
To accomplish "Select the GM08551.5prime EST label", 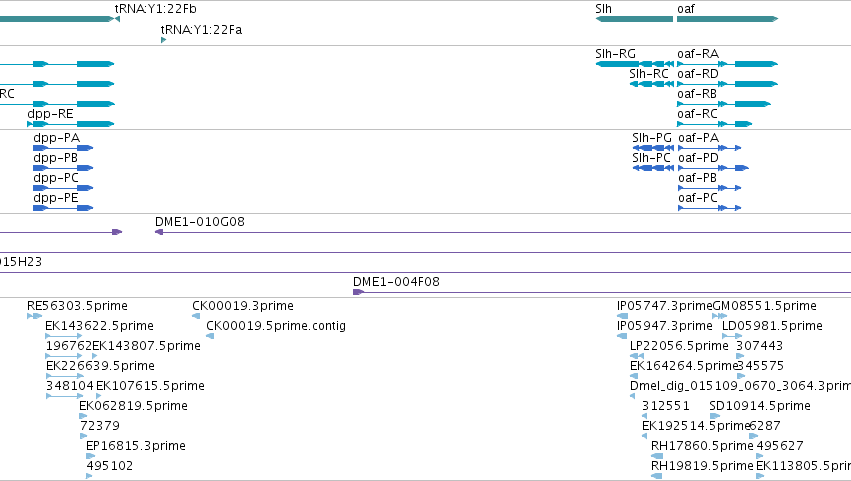I will [764, 306].
